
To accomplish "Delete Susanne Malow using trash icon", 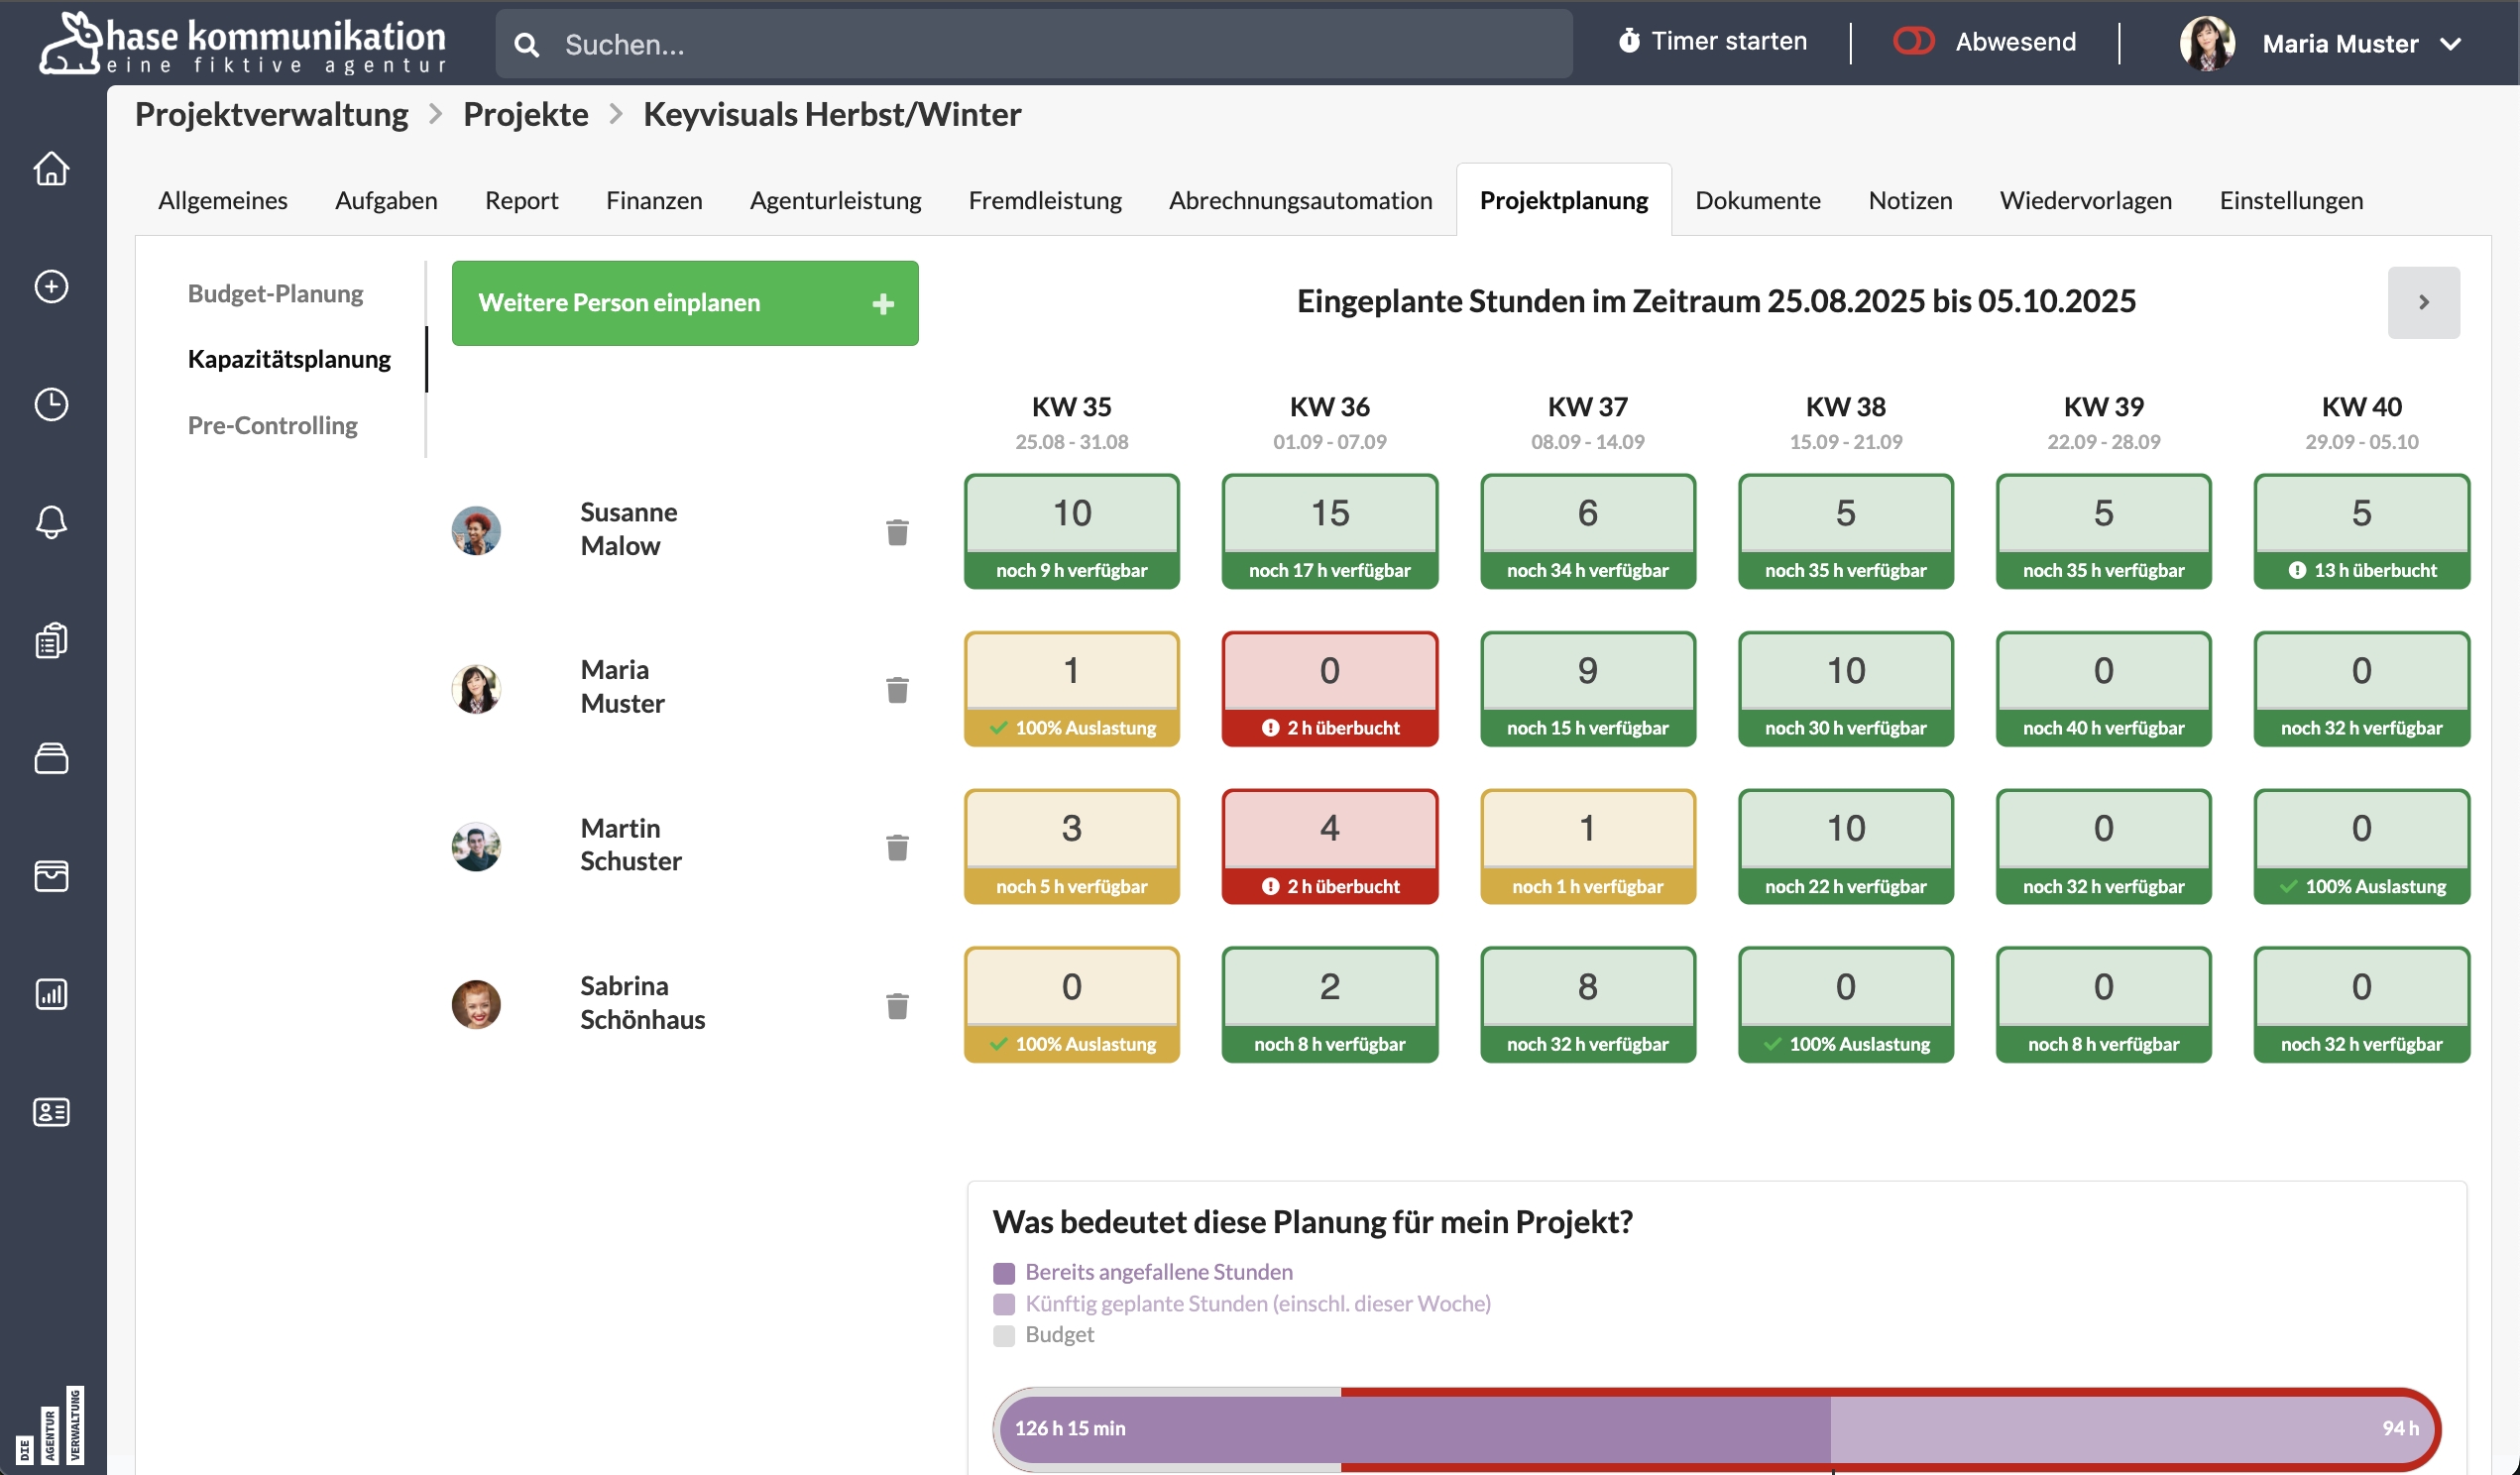I will pos(897,532).
